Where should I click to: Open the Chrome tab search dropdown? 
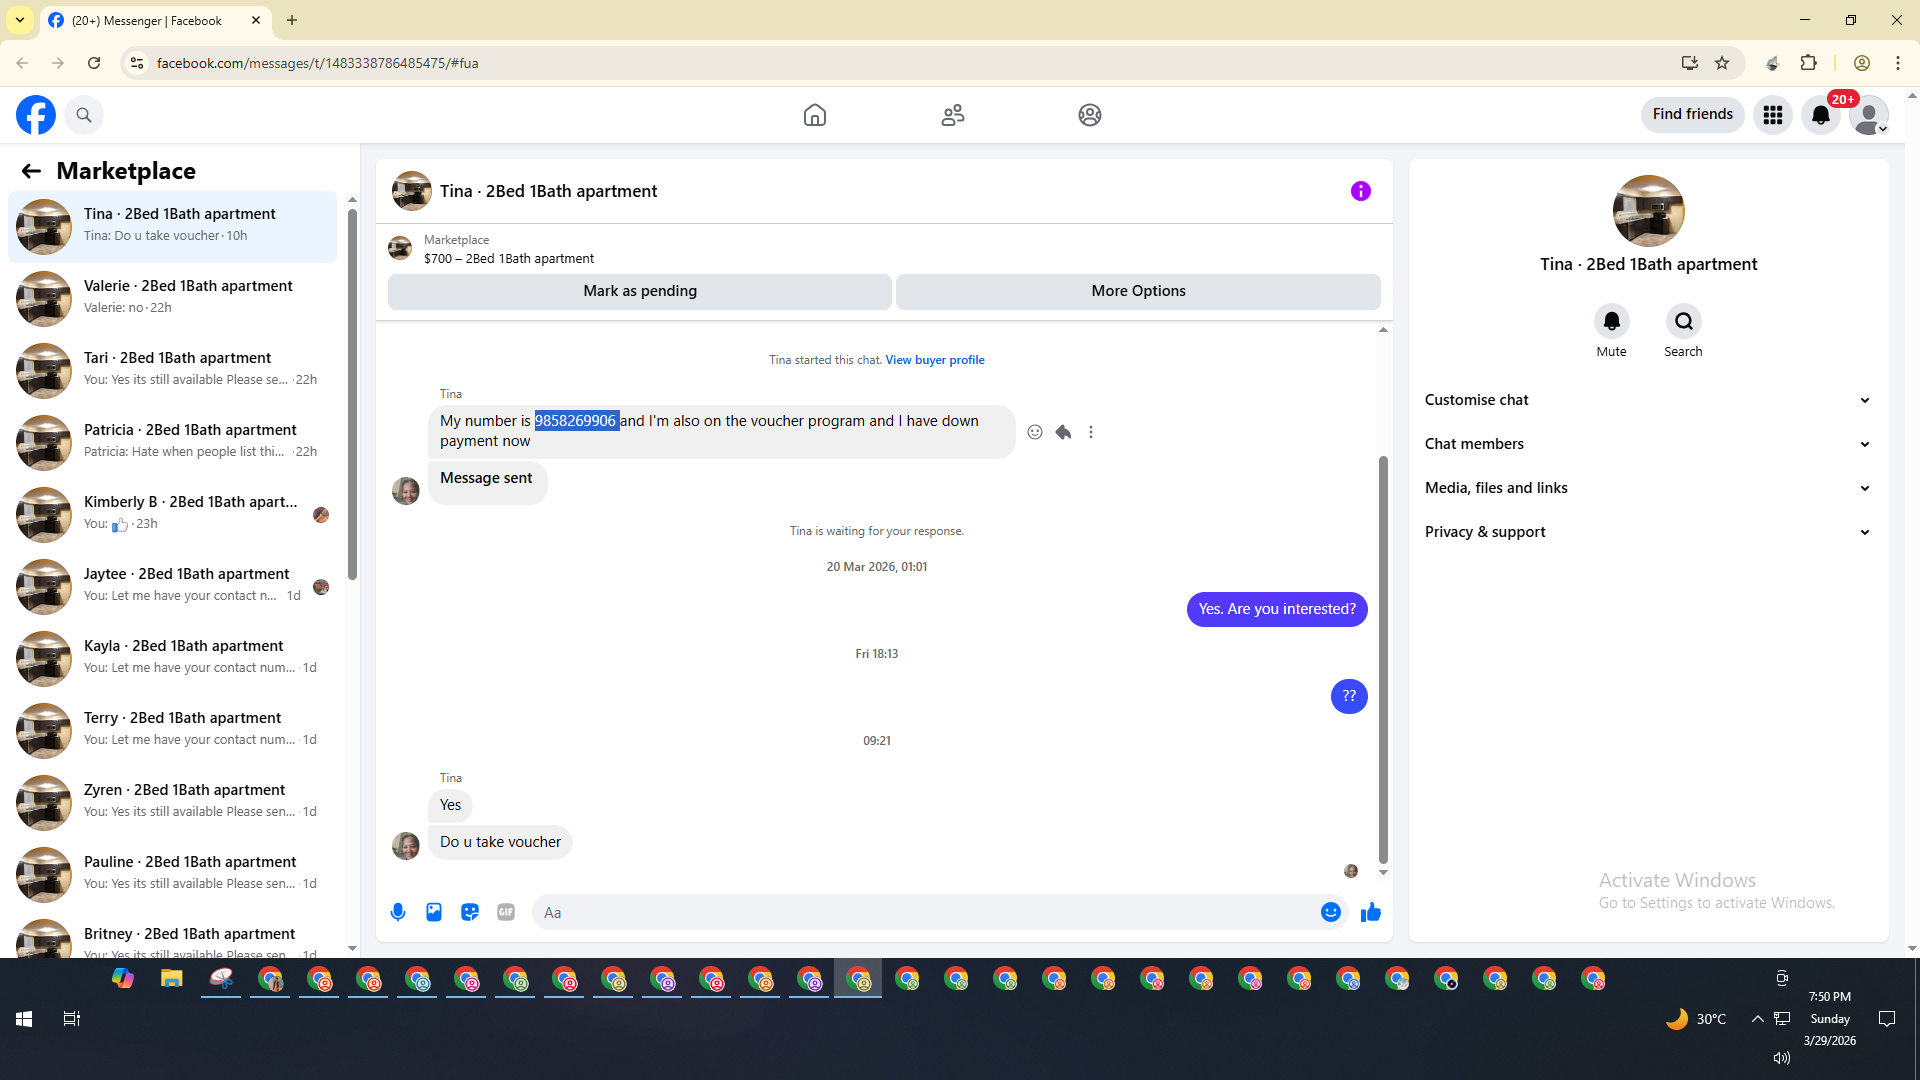click(20, 20)
